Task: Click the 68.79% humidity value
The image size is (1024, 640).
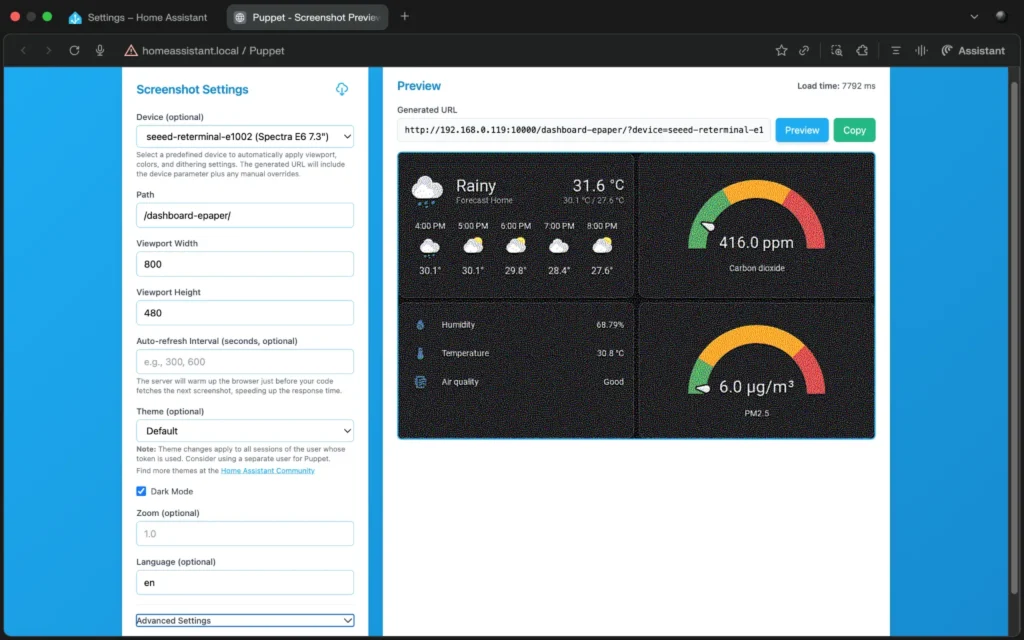Action: pyautogui.click(x=610, y=325)
